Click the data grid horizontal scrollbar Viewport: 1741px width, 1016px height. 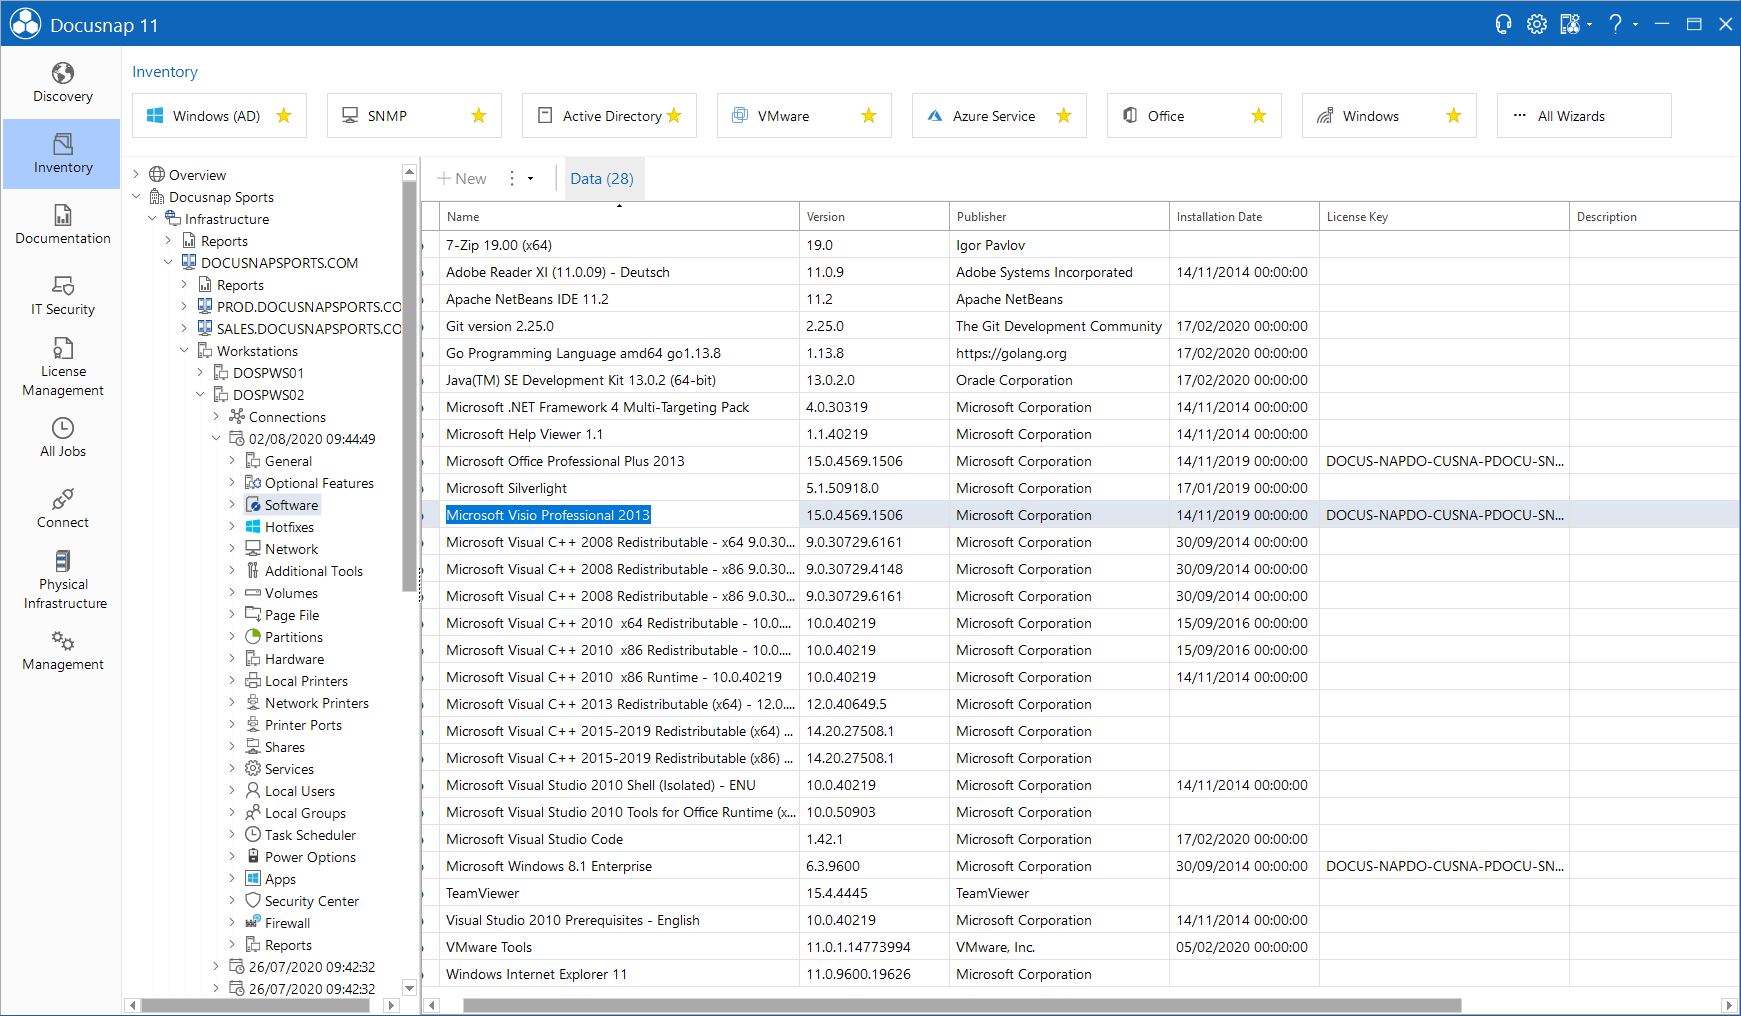tap(961, 1005)
